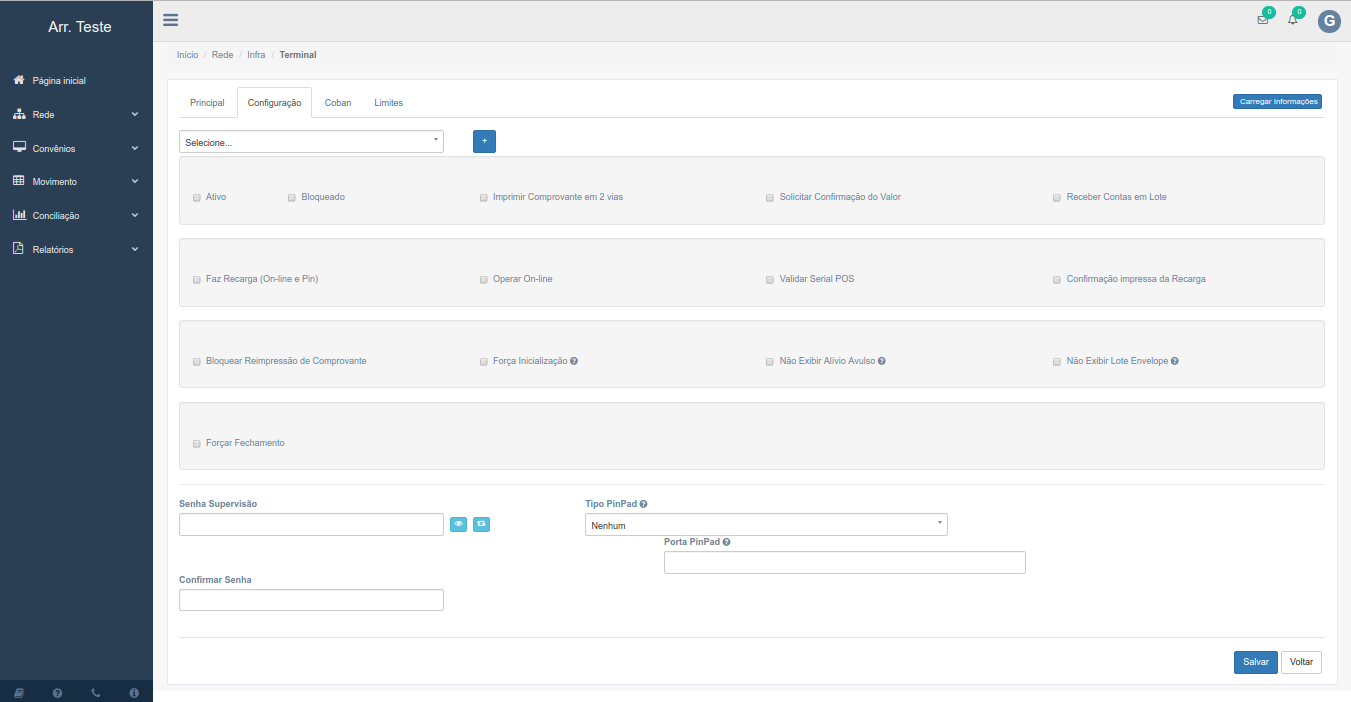Click the Salvar button

pyautogui.click(x=1255, y=662)
